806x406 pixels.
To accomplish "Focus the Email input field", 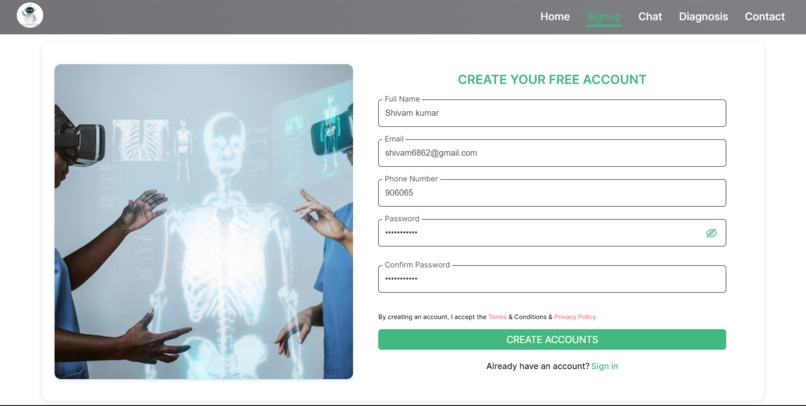I will coord(552,153).
